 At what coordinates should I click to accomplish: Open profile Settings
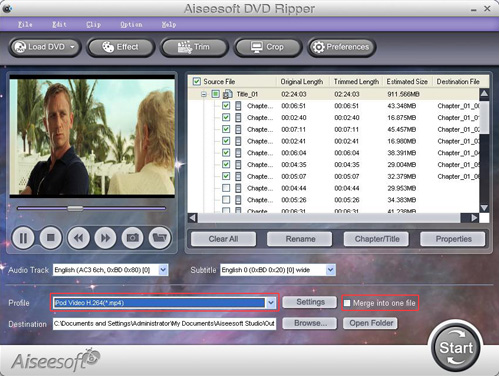point(310,302)
